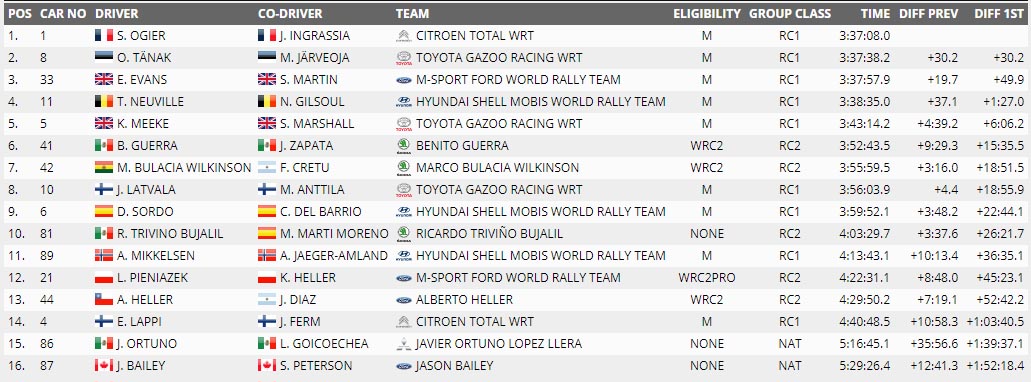Open driver J. Latvala's entry
The height and width of the screenshot is (382, 1031).
[145, 190]
